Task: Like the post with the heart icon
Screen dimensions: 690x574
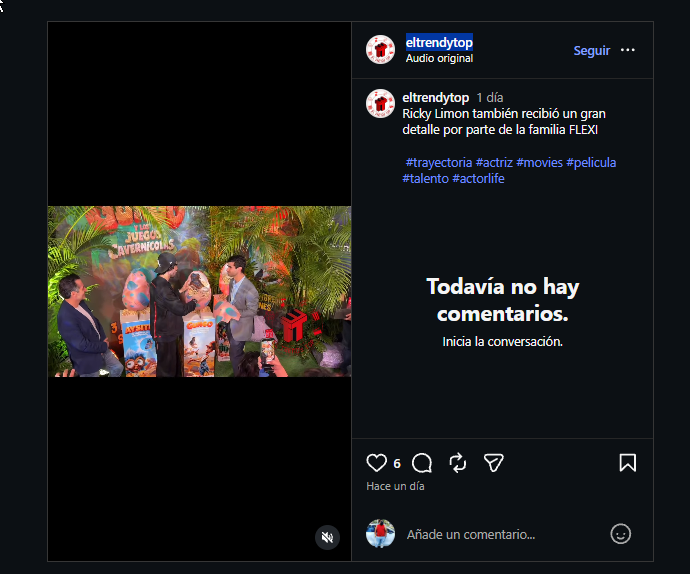Action: pos(376,463)
